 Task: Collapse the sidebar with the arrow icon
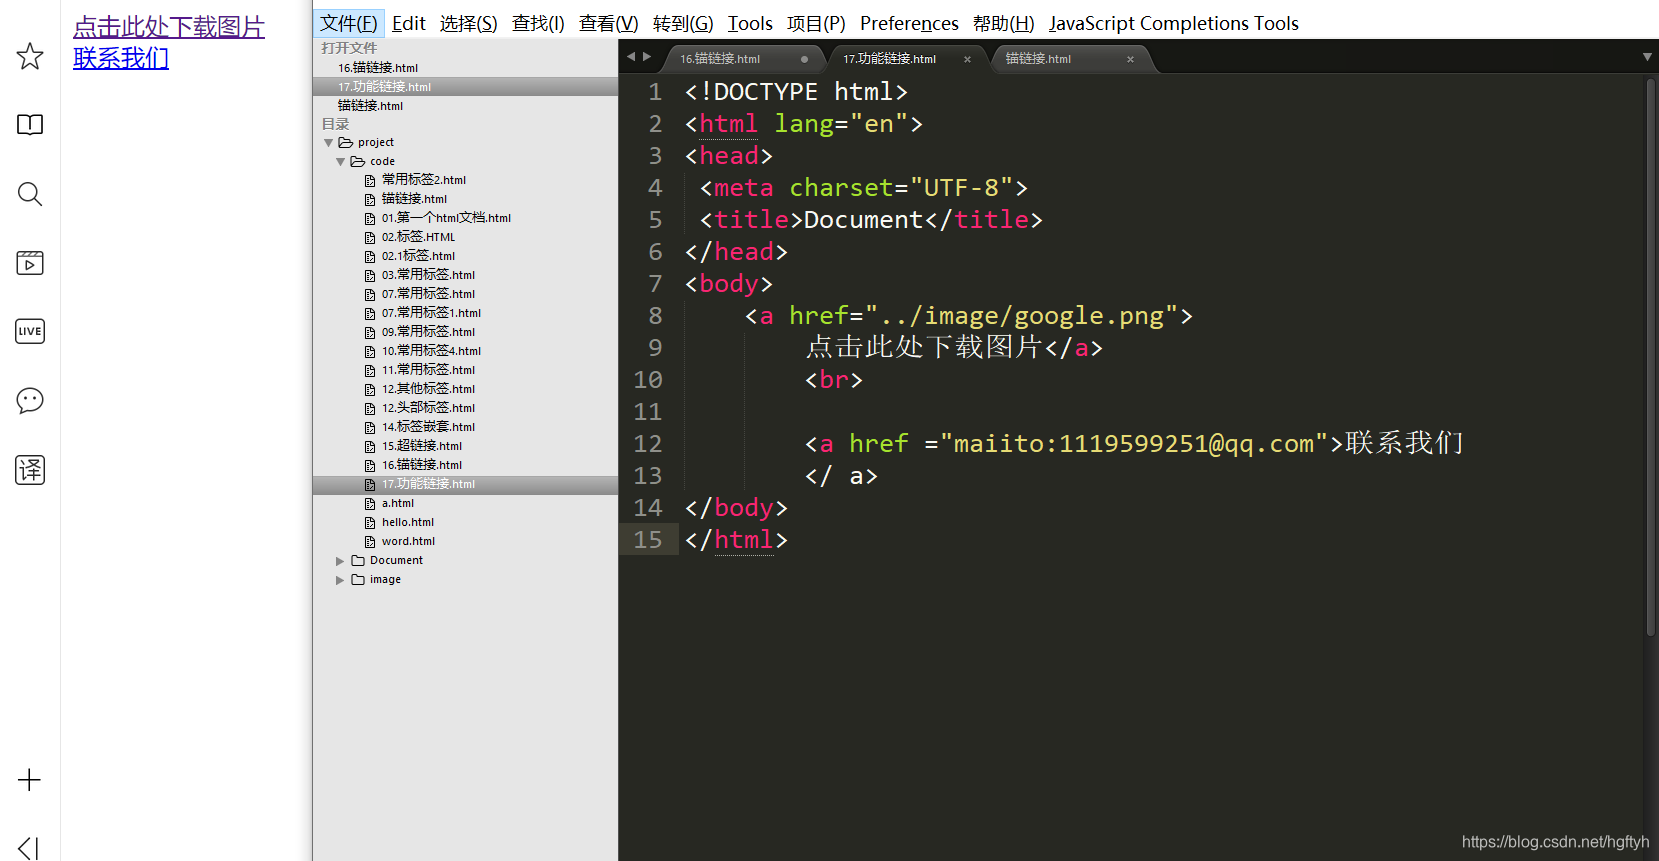(x=29, y=848)
